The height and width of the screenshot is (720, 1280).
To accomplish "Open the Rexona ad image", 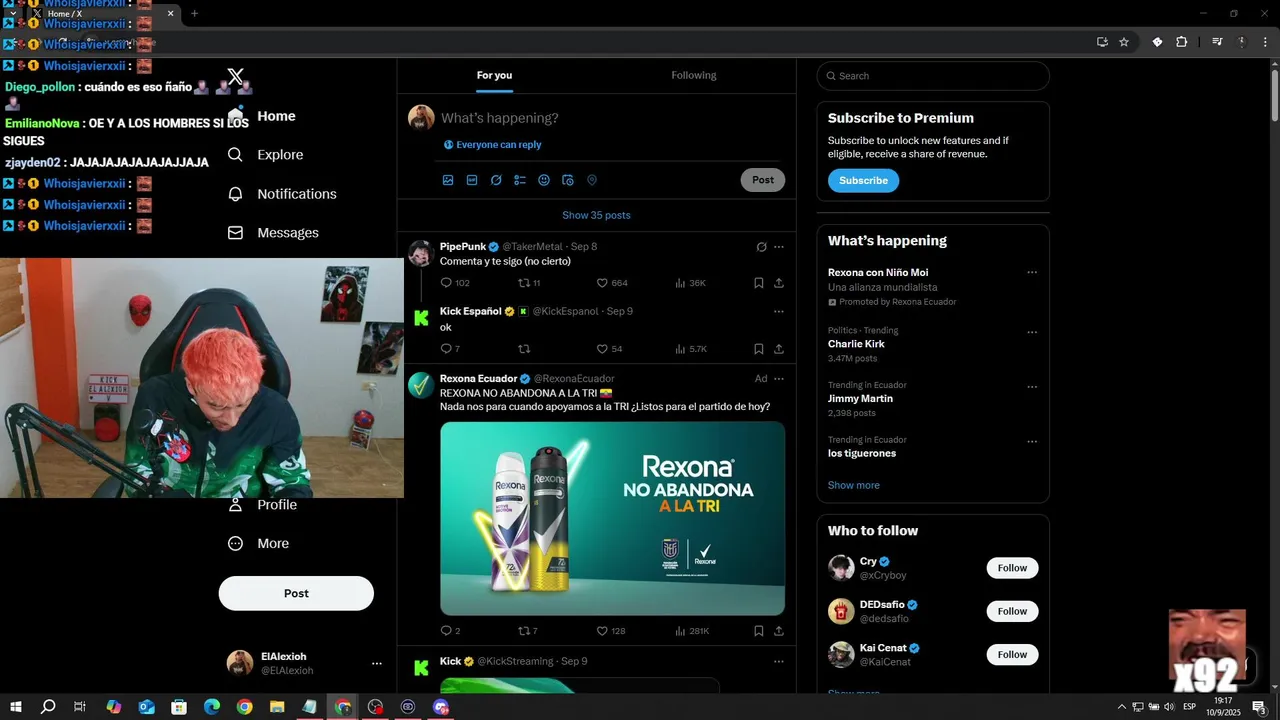I will (612, 518).
